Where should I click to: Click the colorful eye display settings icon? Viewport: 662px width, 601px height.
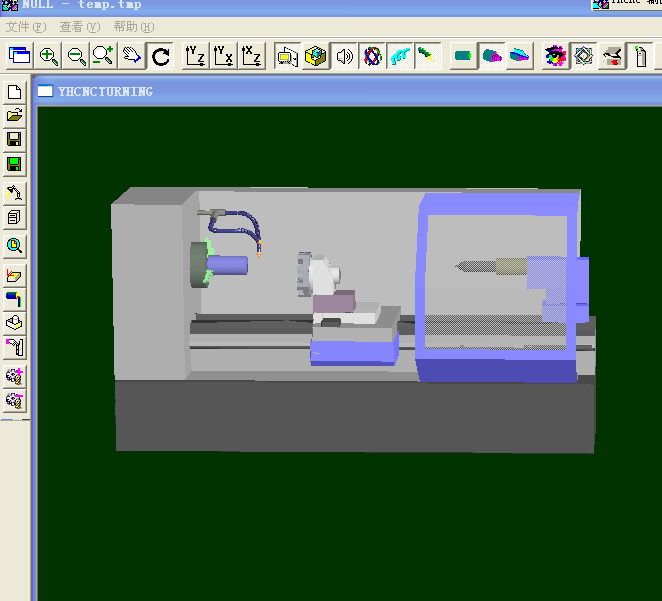555,56
